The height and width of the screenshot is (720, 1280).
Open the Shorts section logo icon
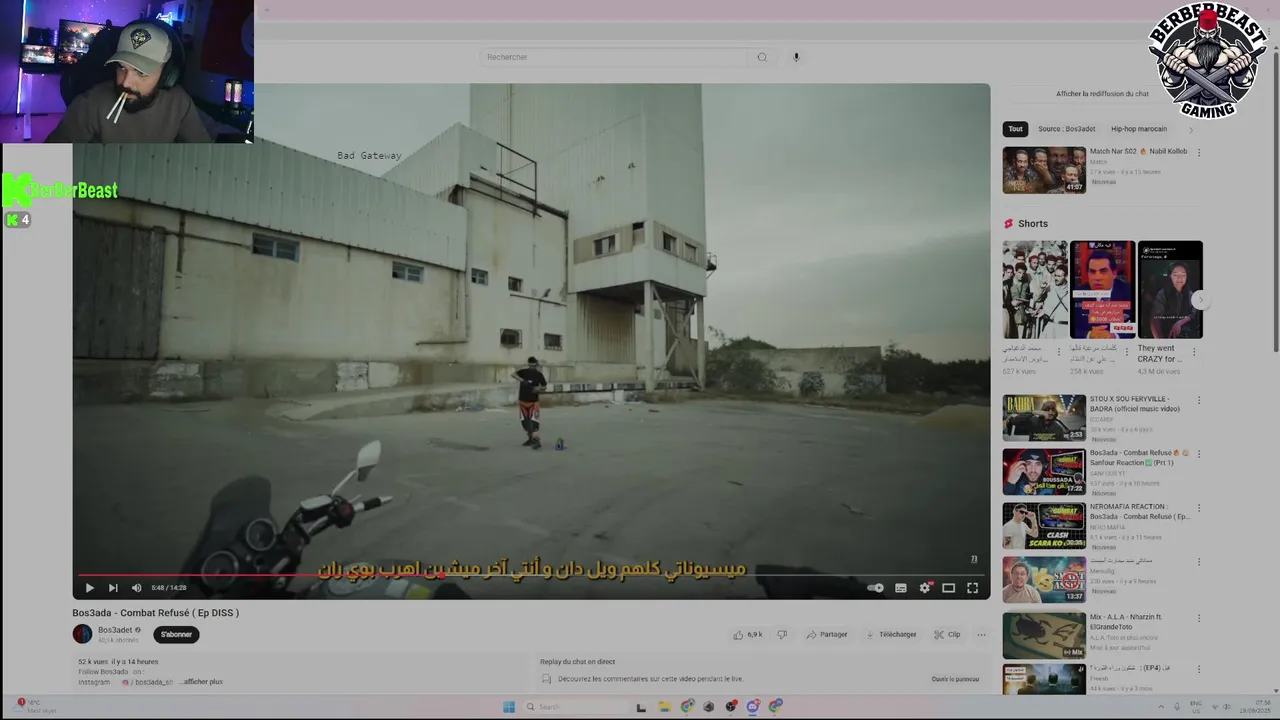point(1009,224)
